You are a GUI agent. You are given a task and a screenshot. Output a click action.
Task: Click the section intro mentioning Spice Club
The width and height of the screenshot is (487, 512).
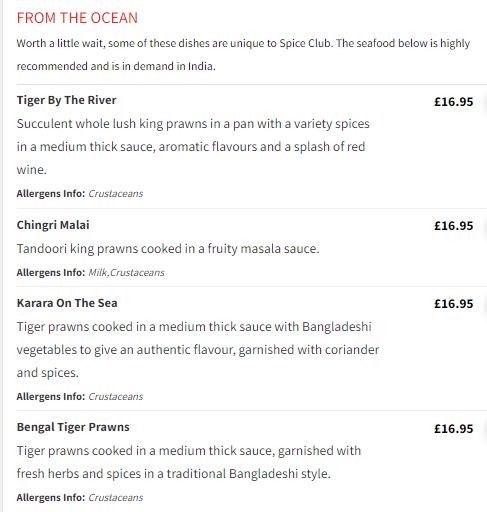coord(243,55)
